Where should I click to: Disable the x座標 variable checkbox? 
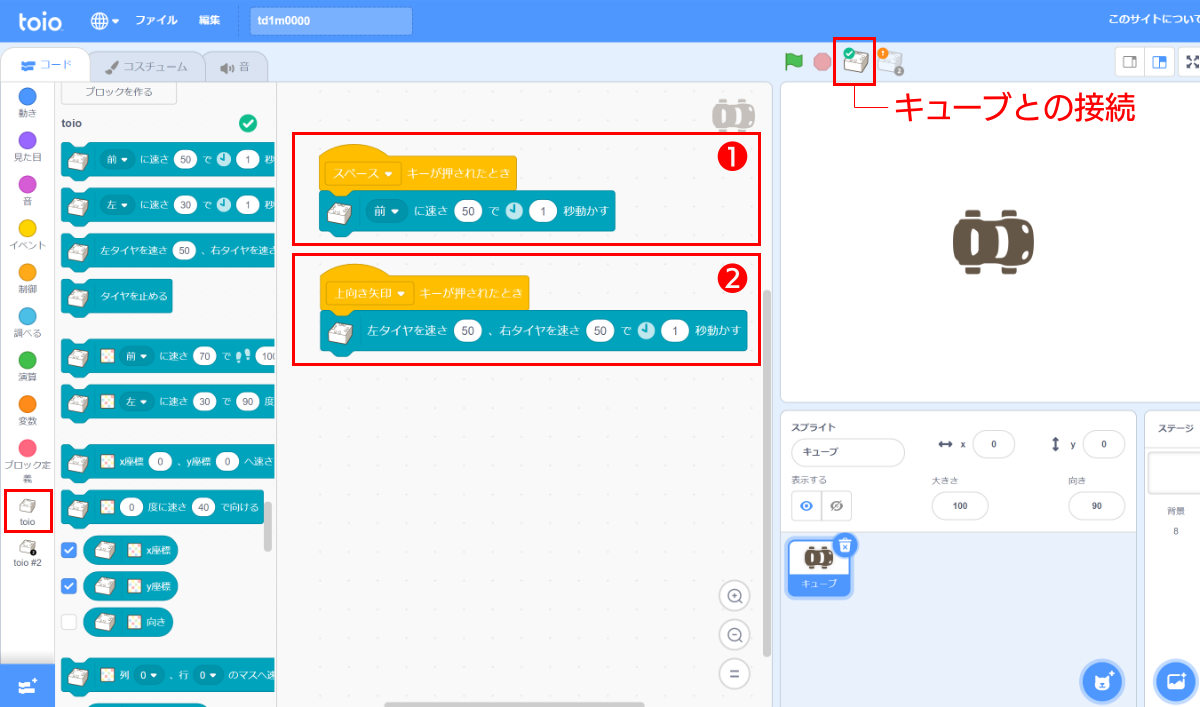coord(69,550)
